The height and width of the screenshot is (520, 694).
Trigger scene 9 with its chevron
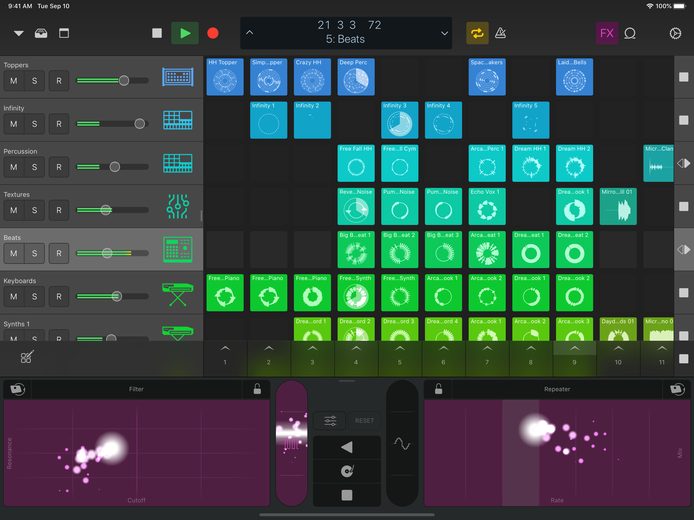click(x=574, y=349)
